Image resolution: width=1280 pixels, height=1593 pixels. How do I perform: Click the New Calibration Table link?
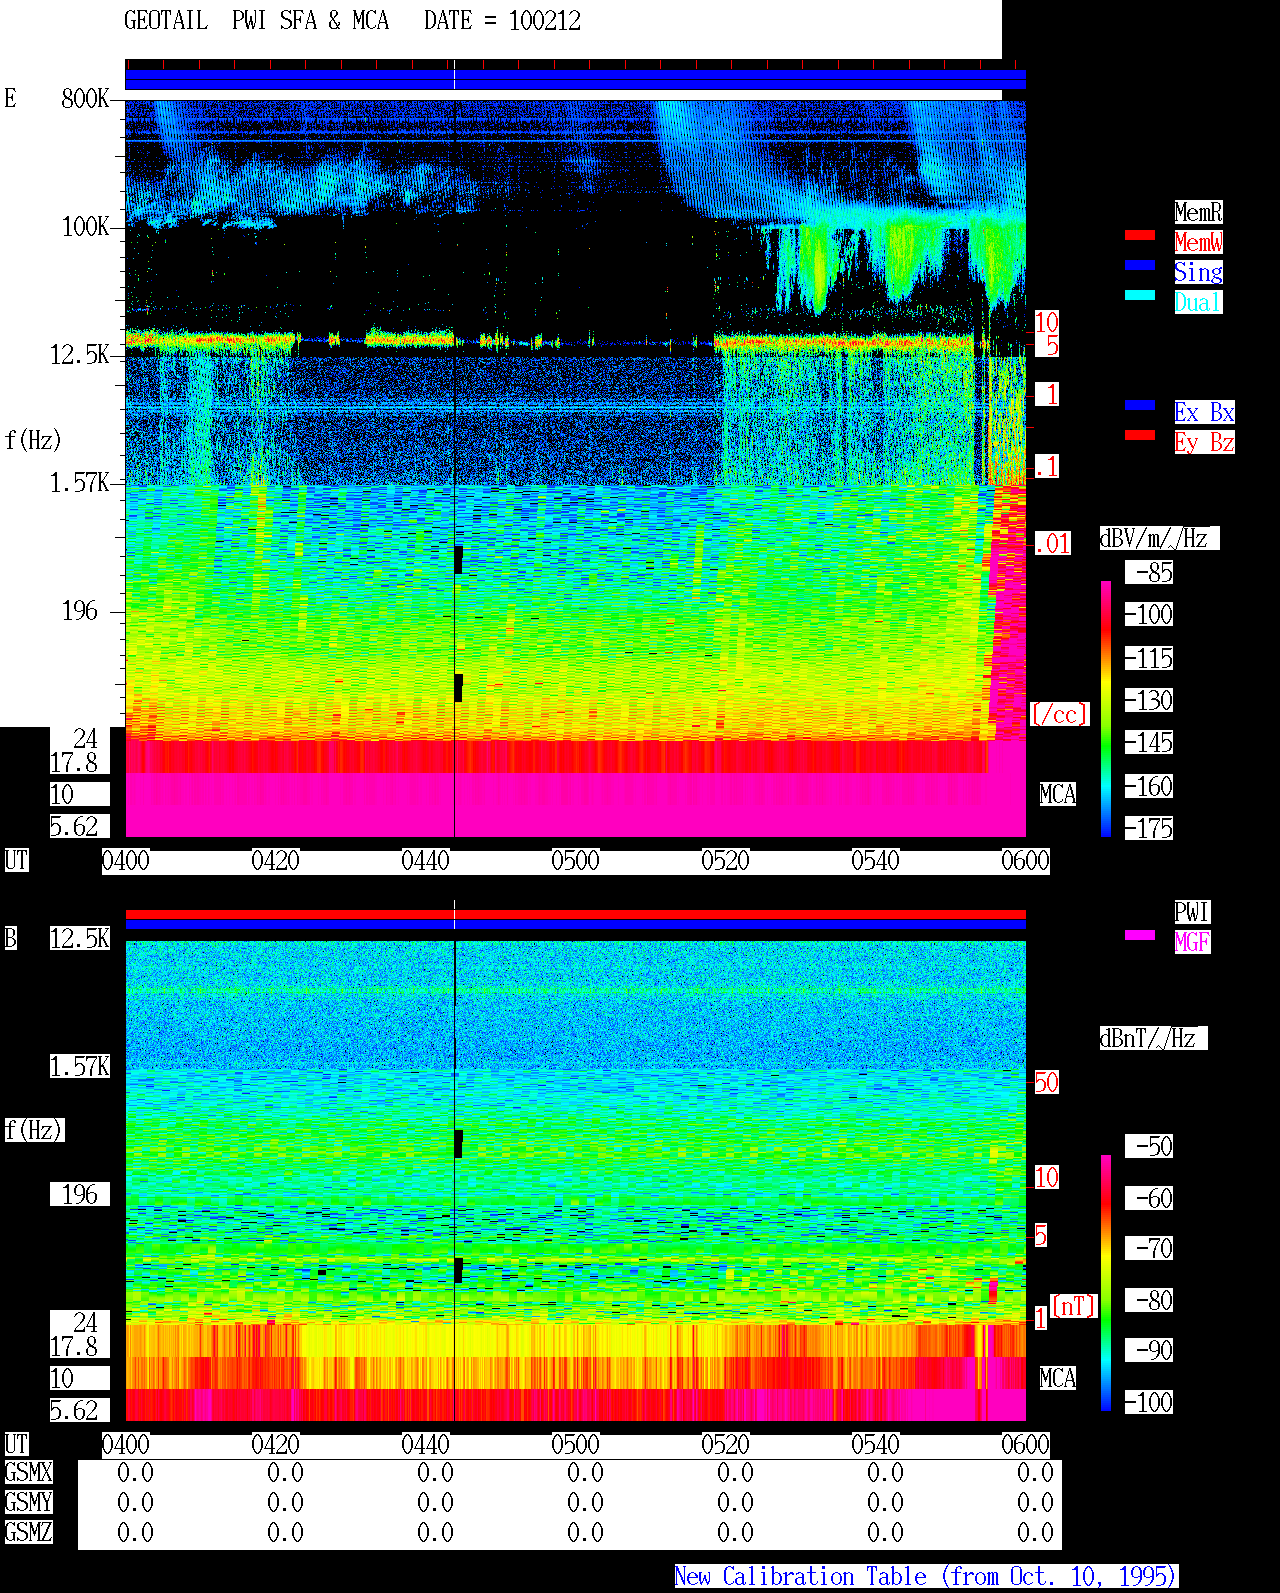click(x=926, y=1577)
